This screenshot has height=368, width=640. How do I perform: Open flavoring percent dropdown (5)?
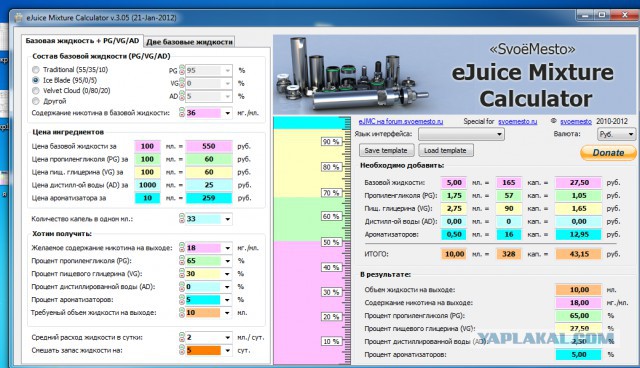[x=227, y=299]
